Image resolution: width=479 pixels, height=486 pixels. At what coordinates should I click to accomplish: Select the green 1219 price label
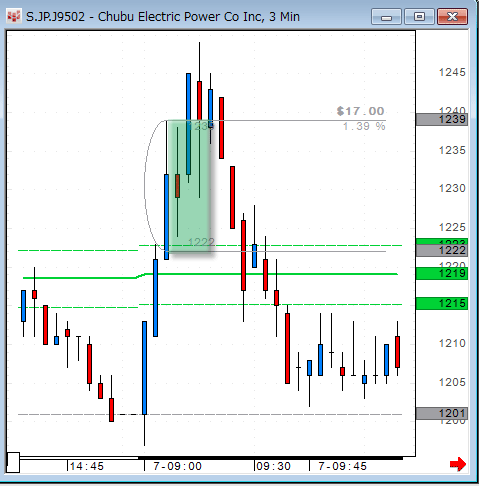[442, 273]
